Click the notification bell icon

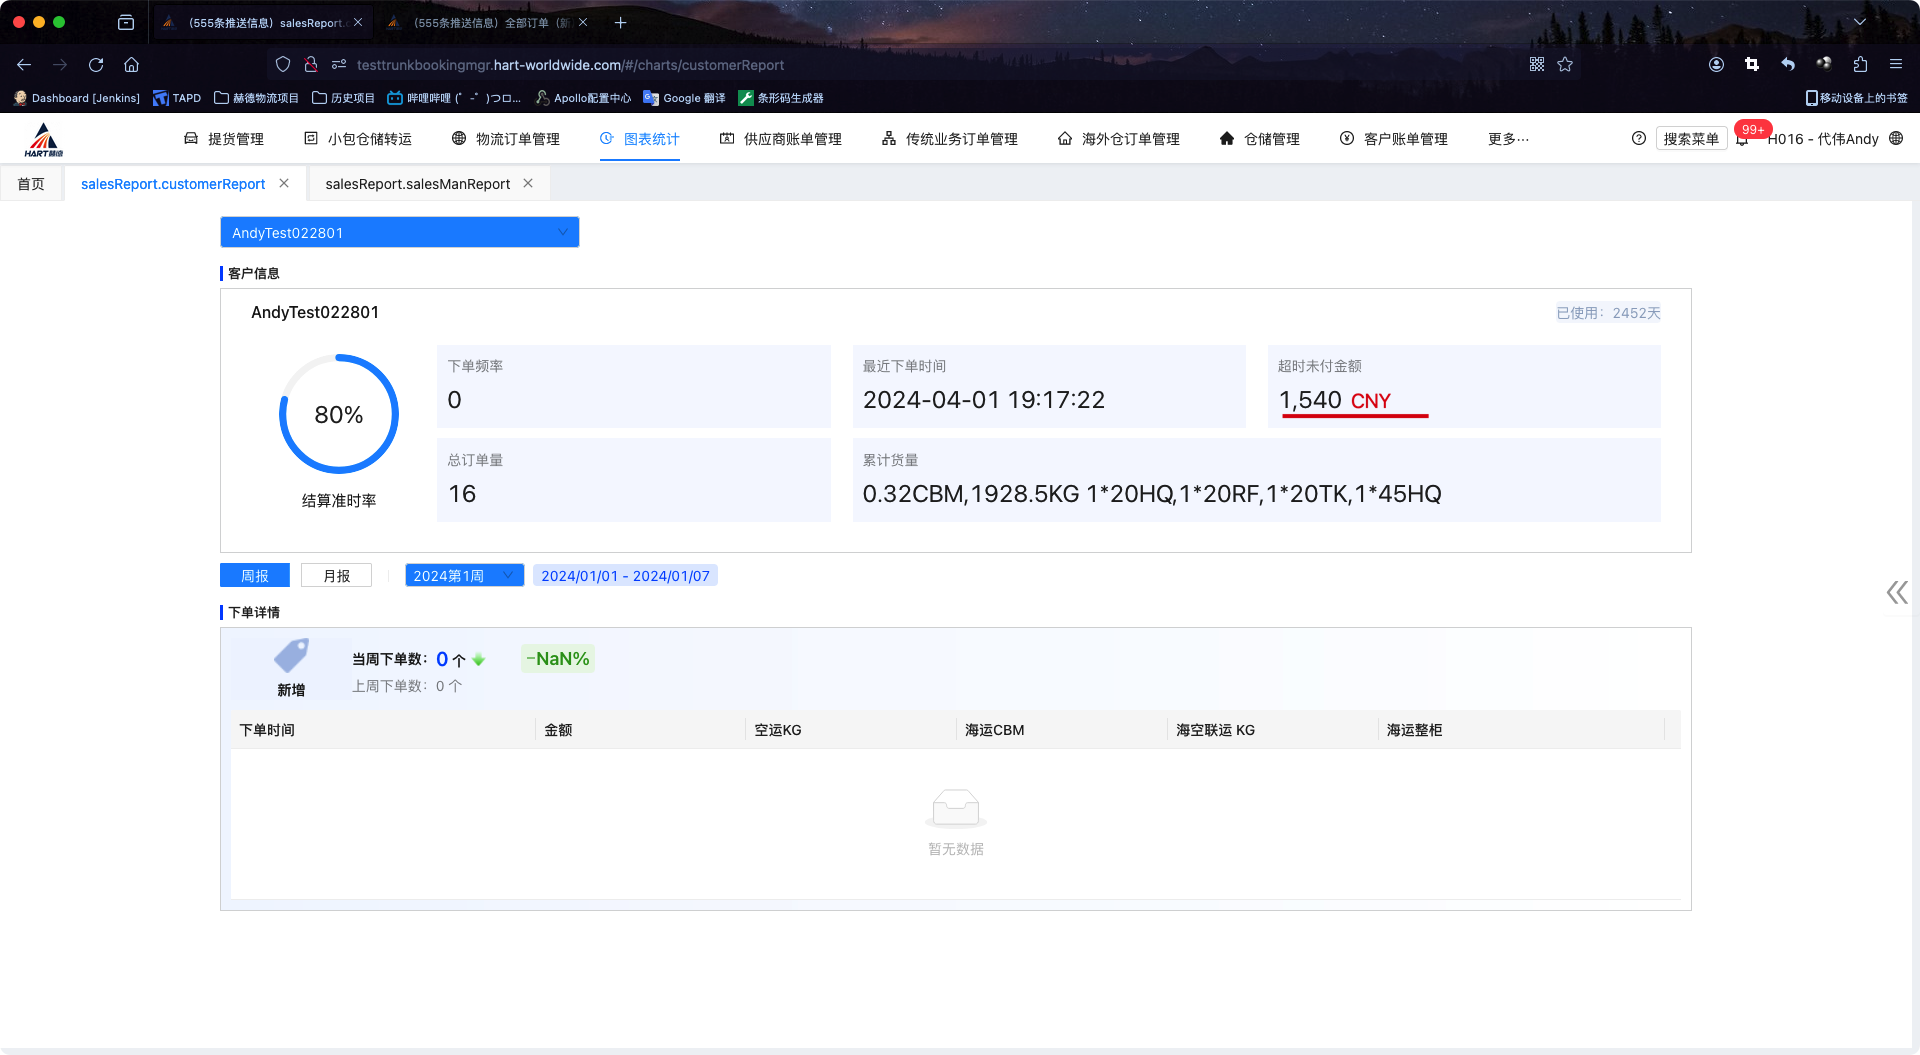(x=1742, y=140)
